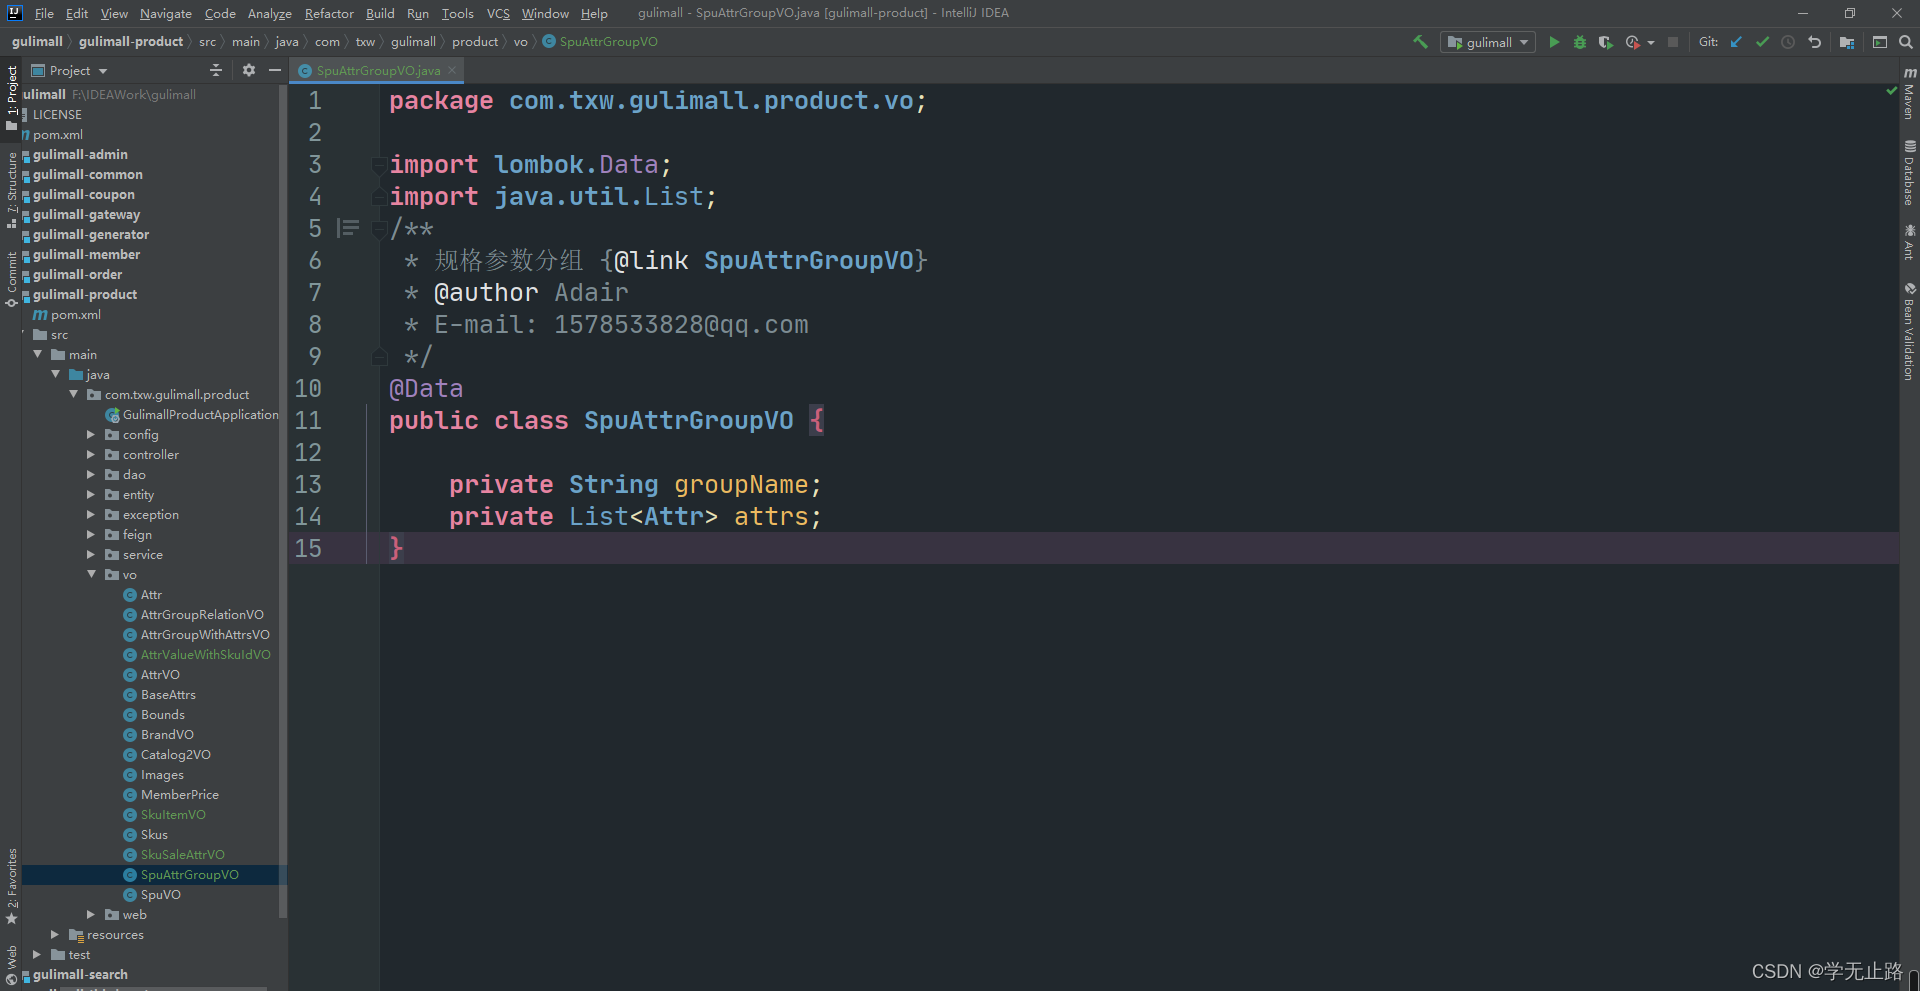The image size is (1920, 991).
Task: Click line number 13 in gutter
Action: 308,484
